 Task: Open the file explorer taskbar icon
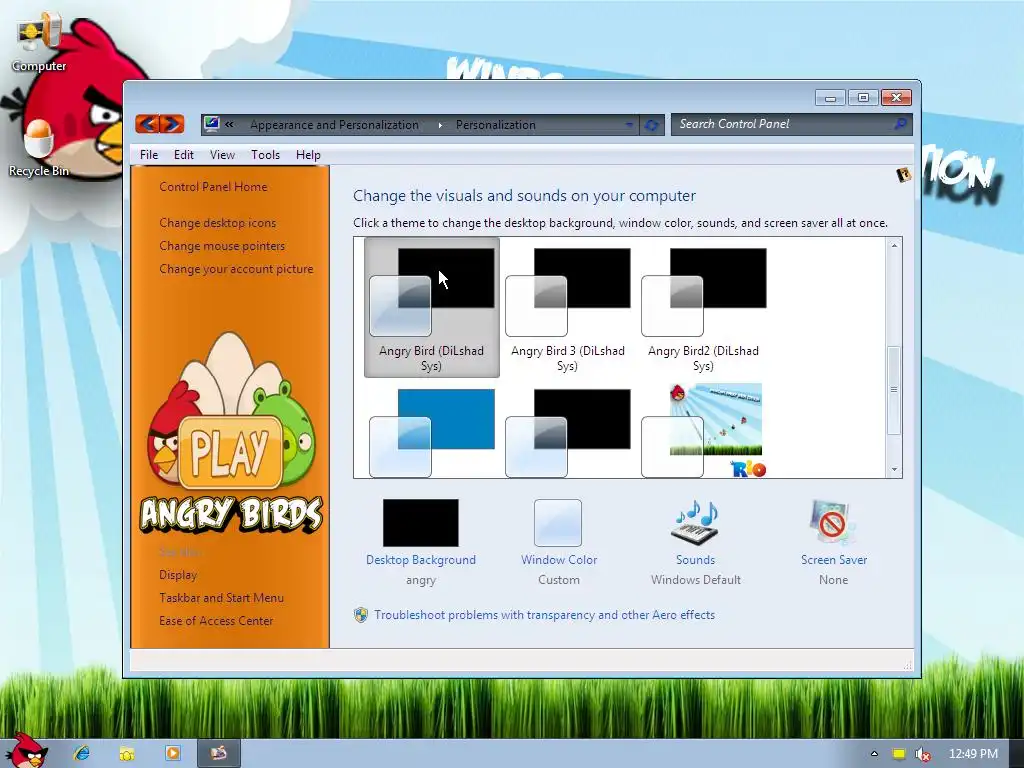tap(127, 754)
